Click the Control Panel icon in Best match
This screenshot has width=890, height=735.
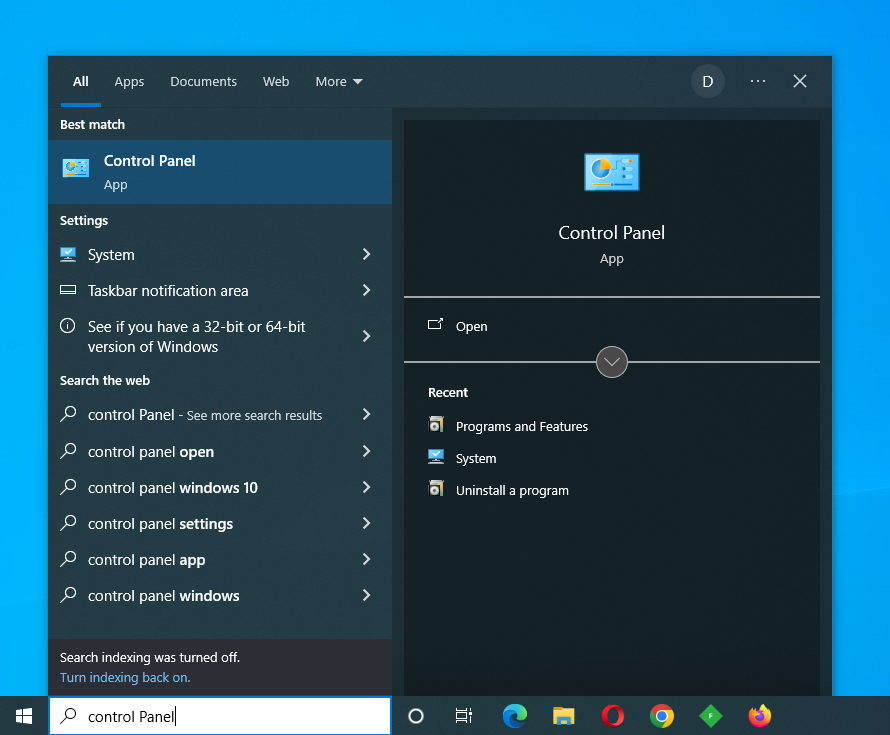point(75,169)
